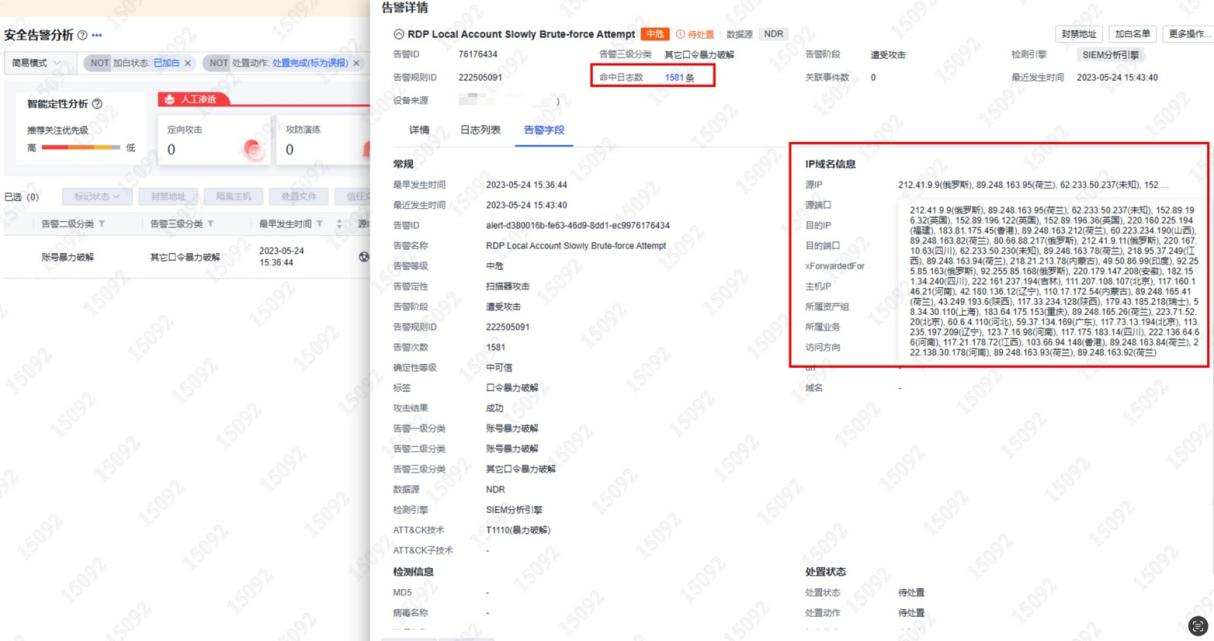Open the 标记状态 dropdown button
Image resolution: width=1214 pixels, height=641 pixels.
pyautogui.click(x=97, y=196)
